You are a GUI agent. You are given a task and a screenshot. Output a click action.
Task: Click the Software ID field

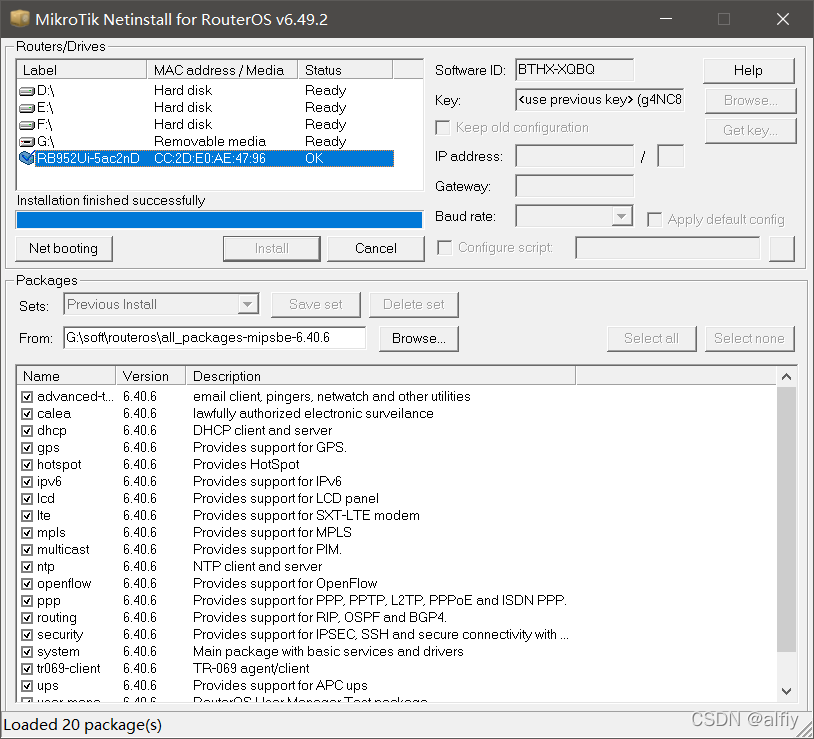click(x=574, y=70)
